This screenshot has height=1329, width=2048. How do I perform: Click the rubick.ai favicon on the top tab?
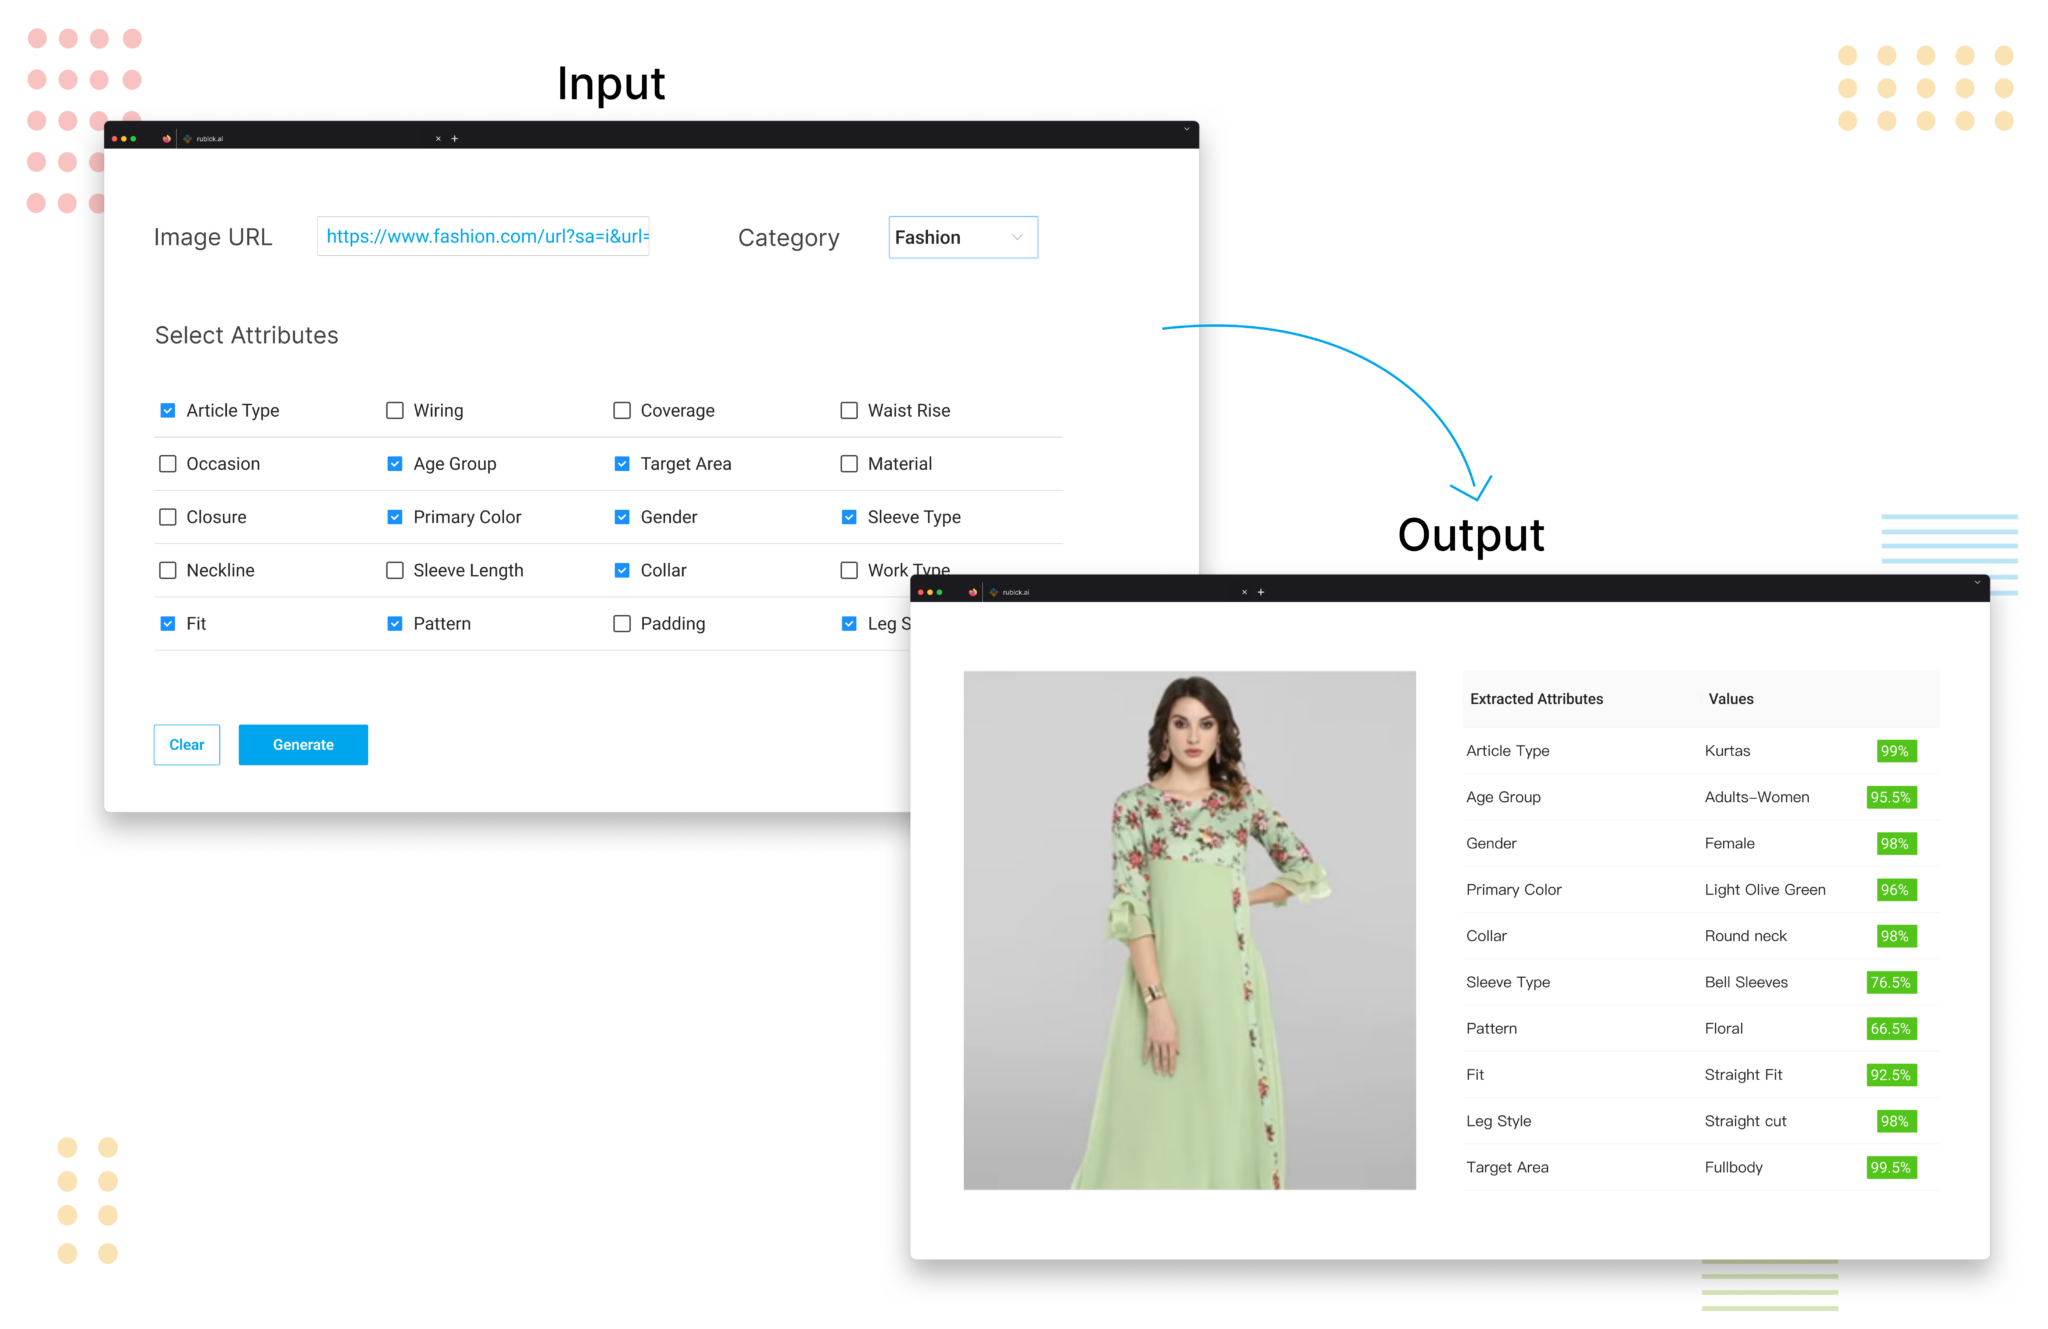coord(188,139)
